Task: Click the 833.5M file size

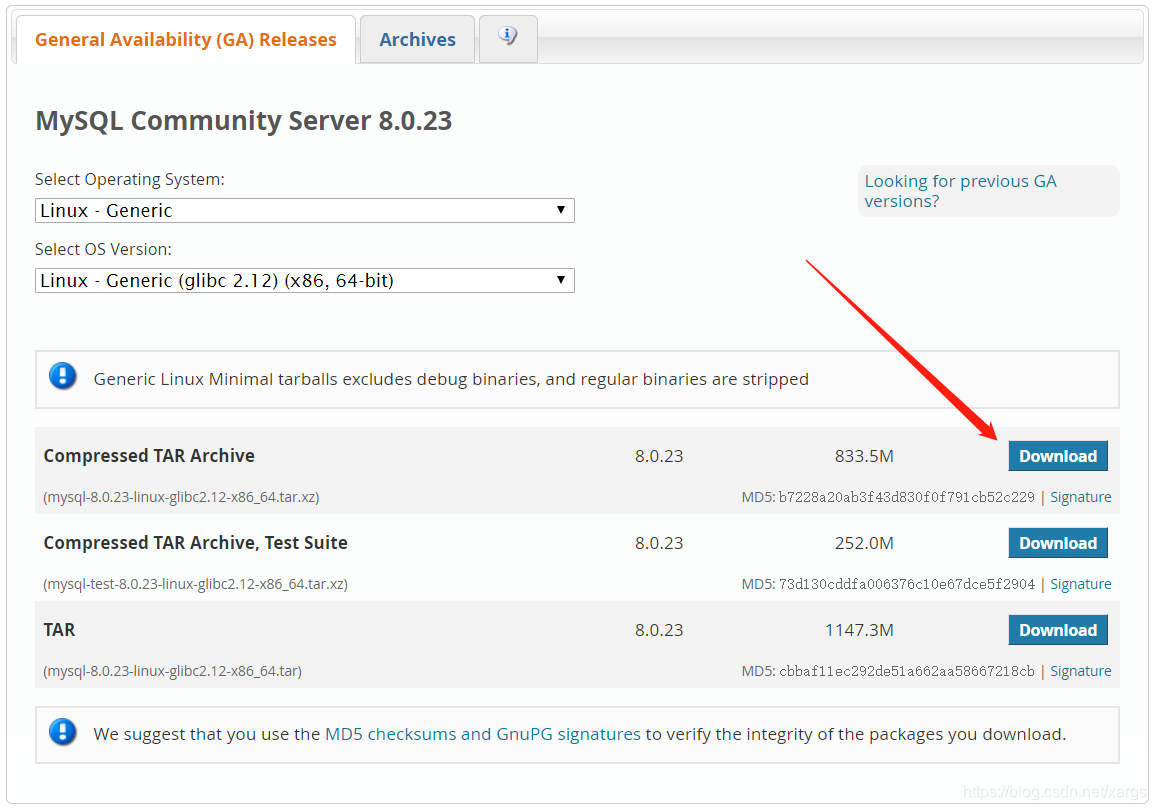Action: [864, 456]
